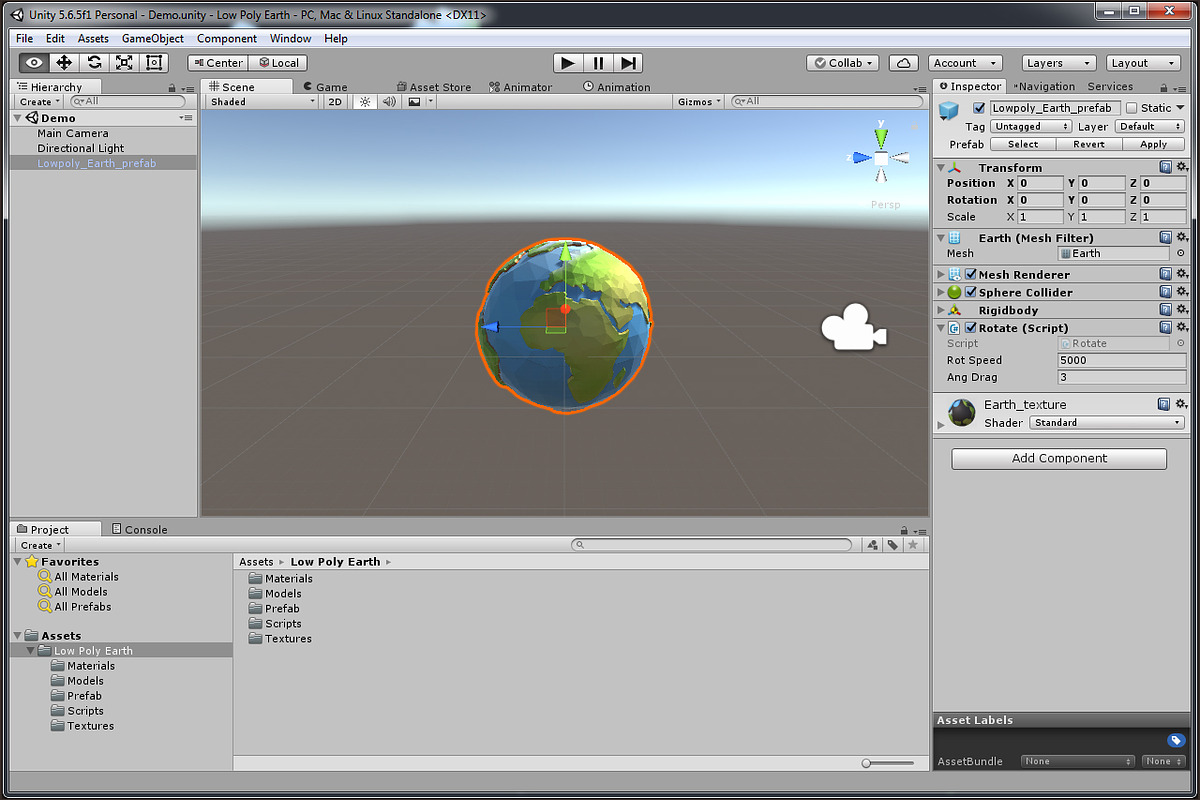Open Transform component gear settings
1200x800 pixels.
[x=1181, y=167]
